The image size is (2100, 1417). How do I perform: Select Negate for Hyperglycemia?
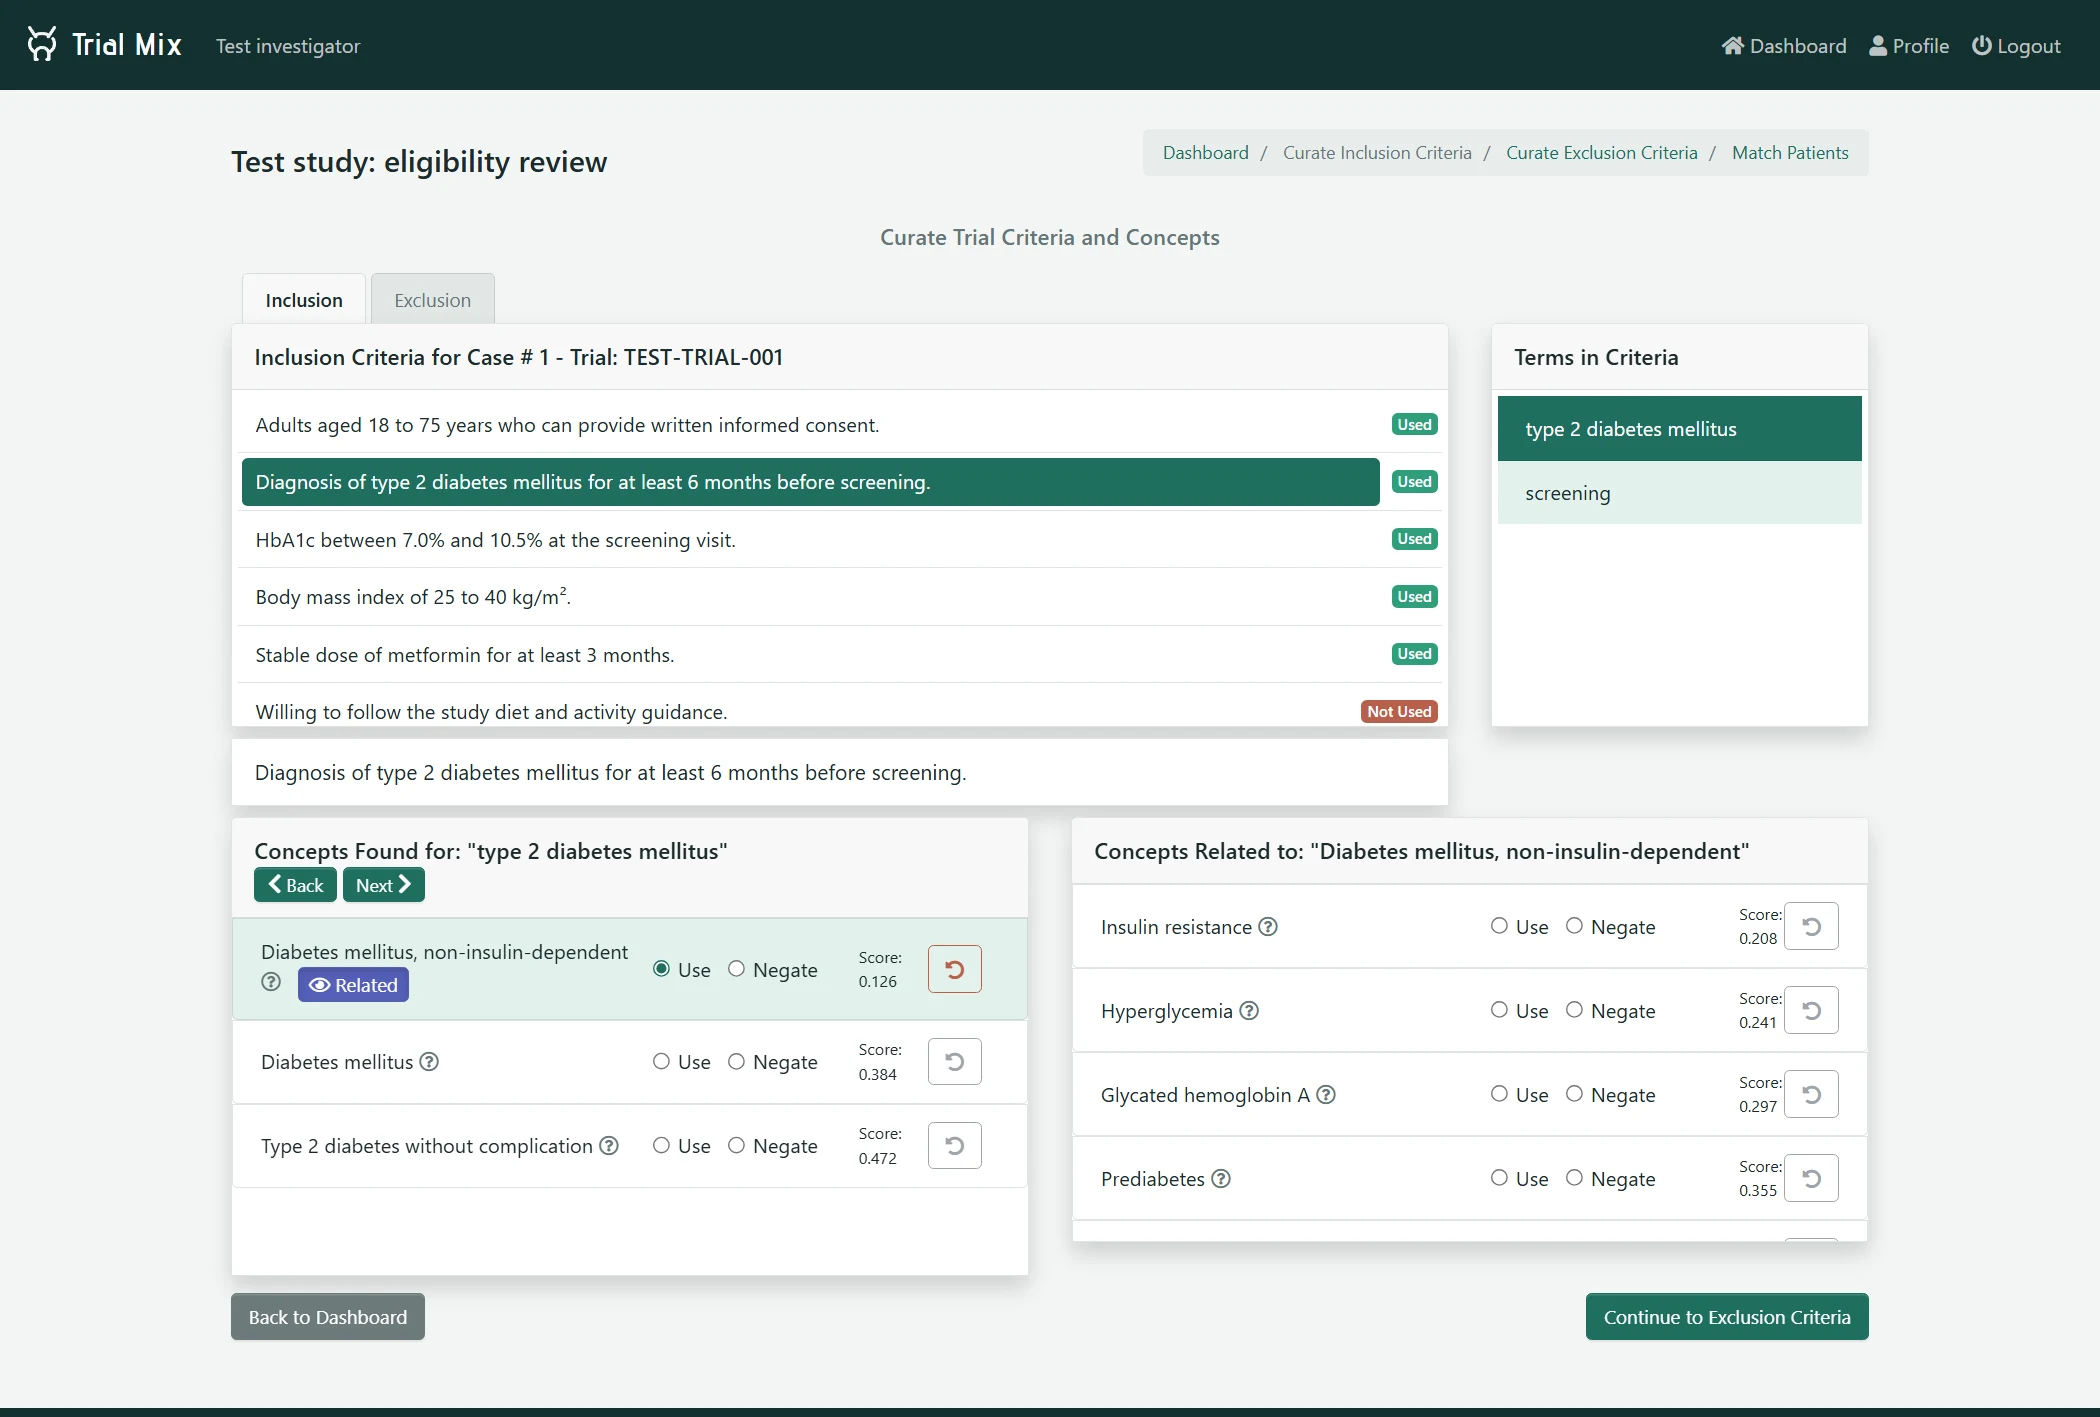pos(1574,1010)
